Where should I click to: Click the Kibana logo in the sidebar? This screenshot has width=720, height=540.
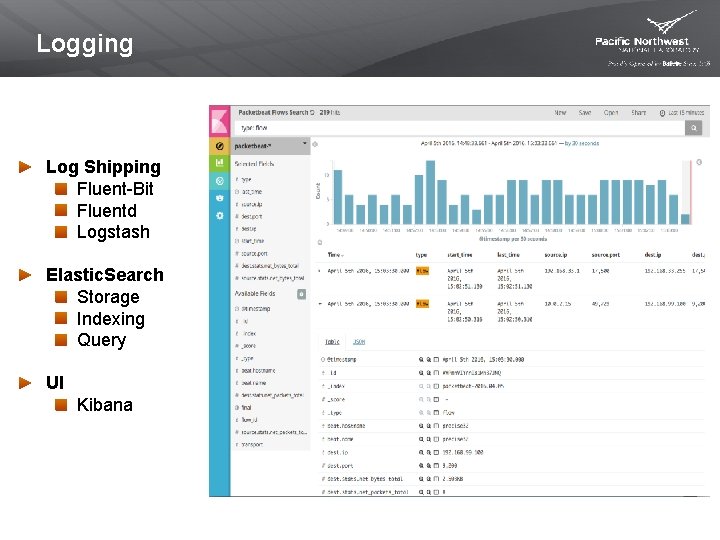(x=219, y=121)
